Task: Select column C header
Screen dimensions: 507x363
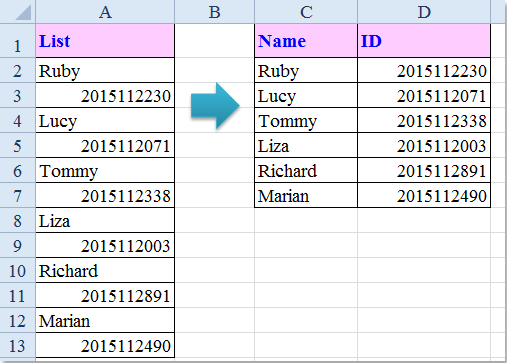Action: point(306,12)
